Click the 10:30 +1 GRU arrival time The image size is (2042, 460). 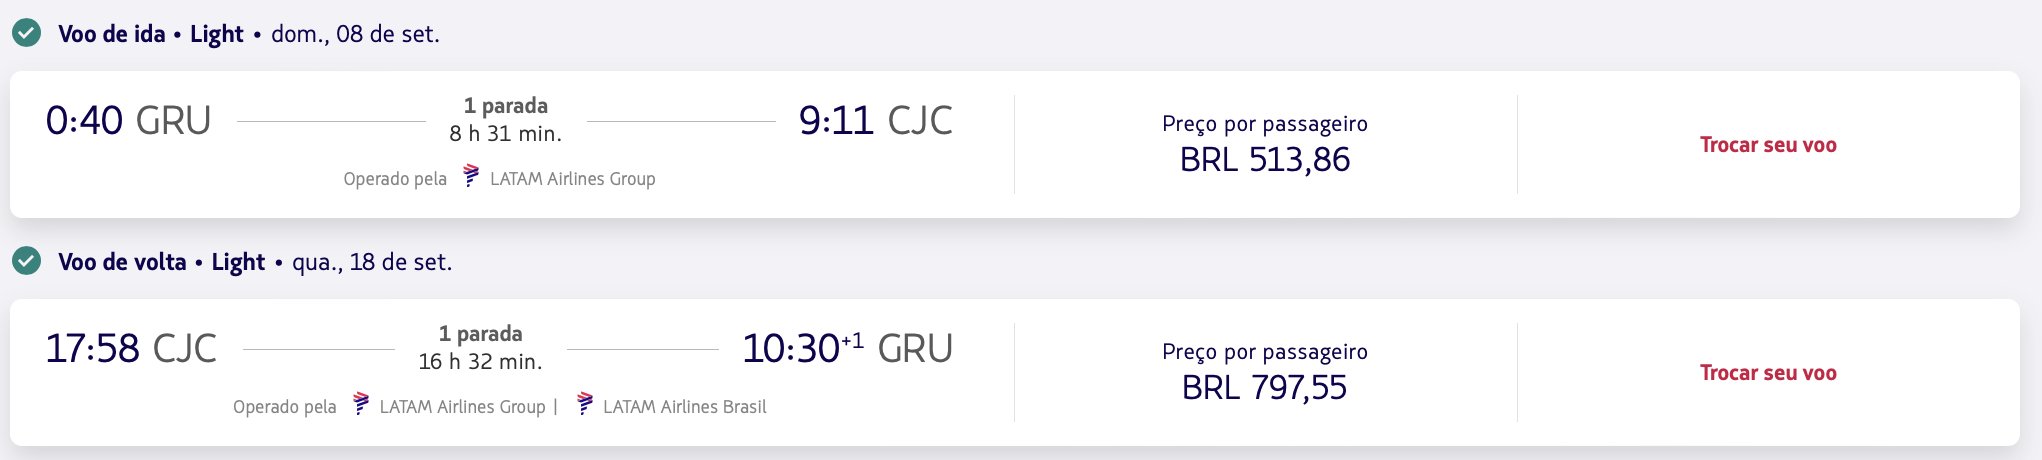coord(847,349)
